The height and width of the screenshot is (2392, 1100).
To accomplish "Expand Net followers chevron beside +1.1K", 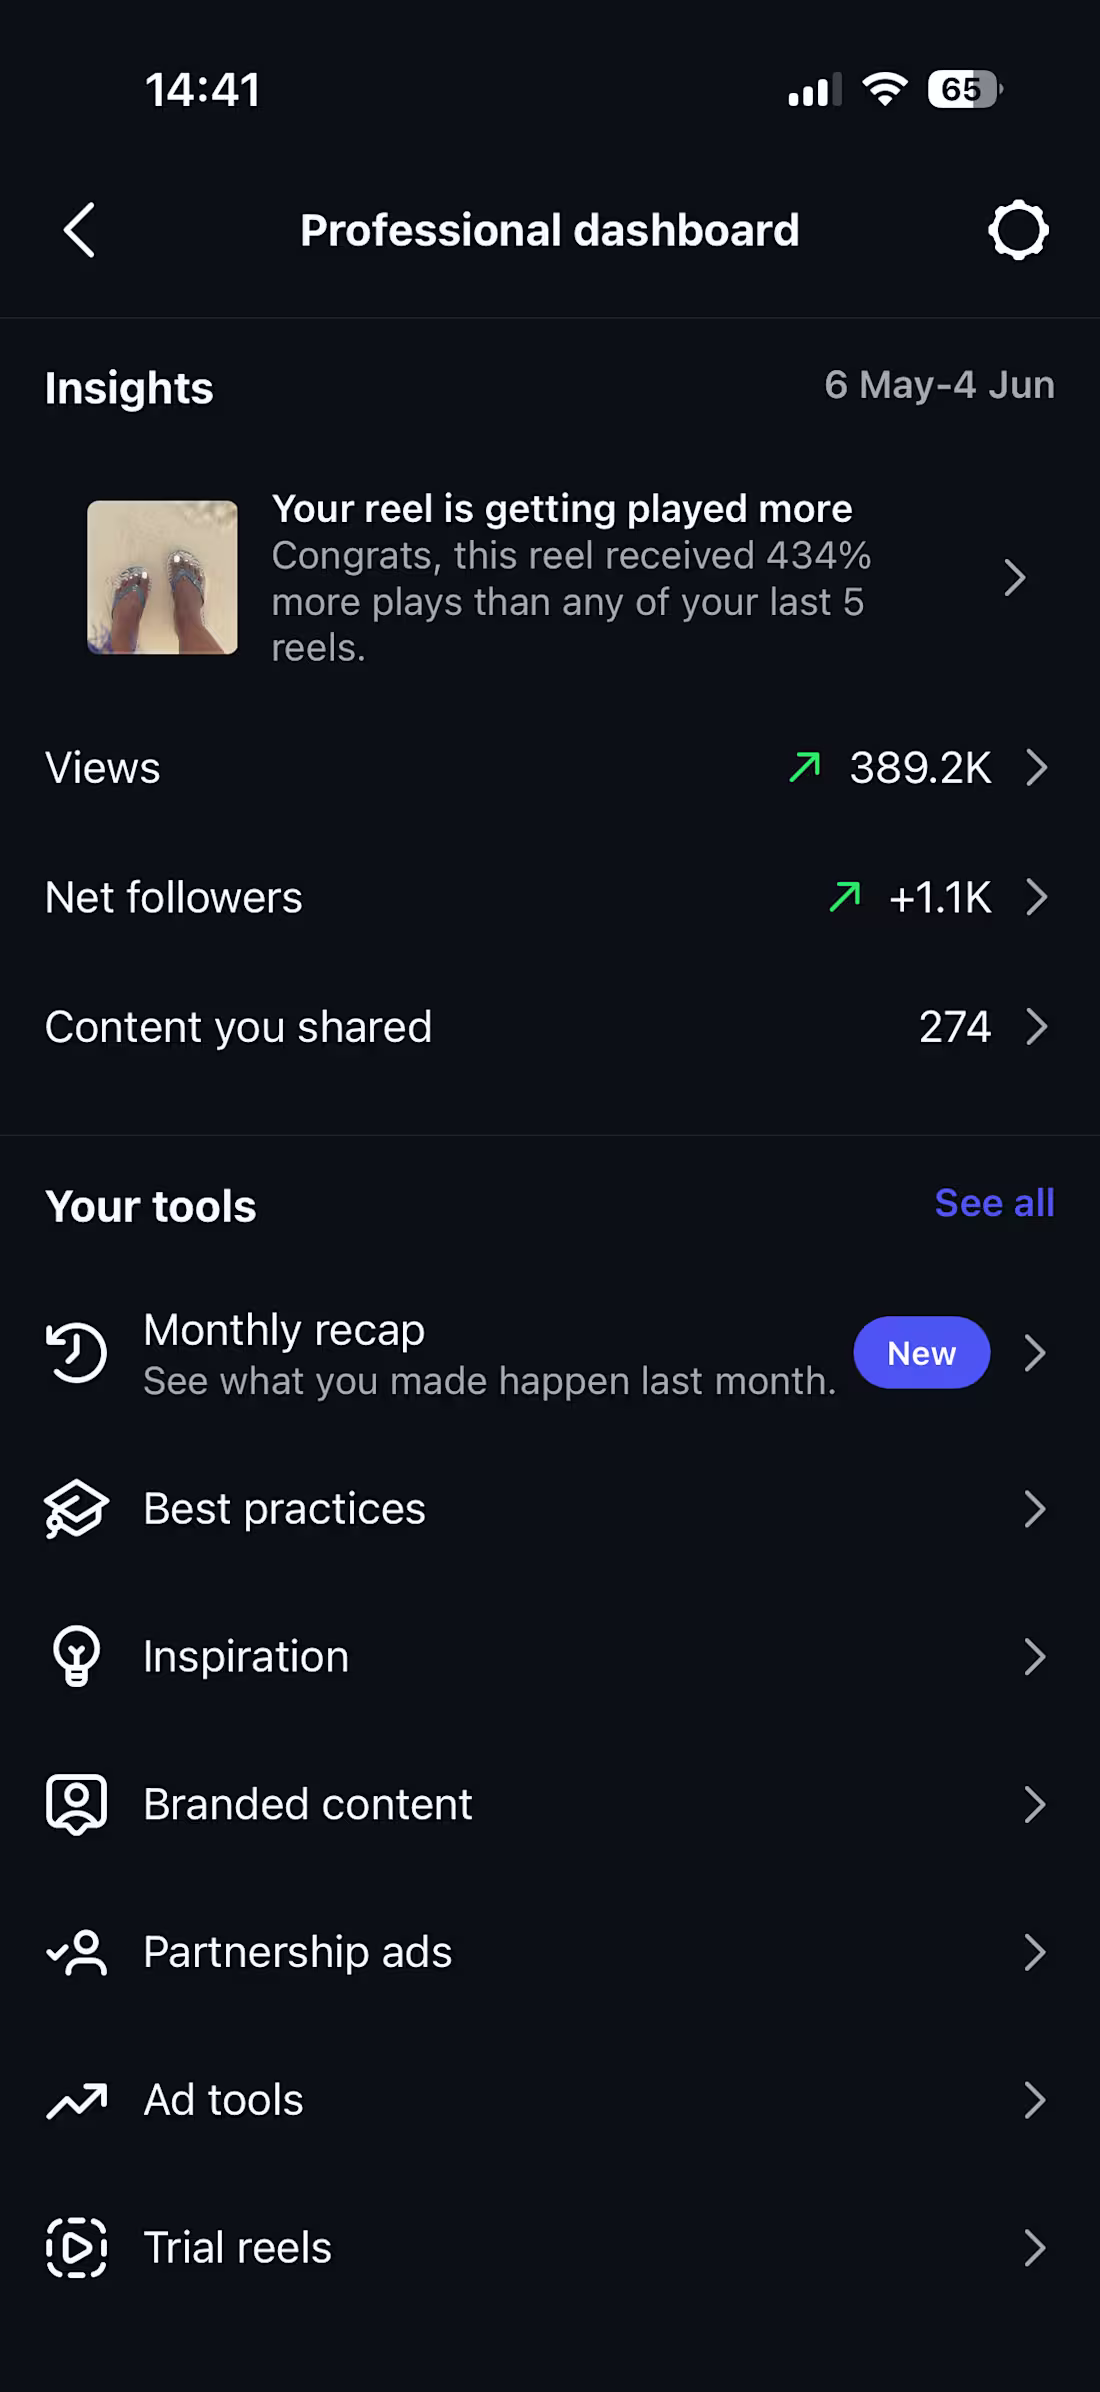I will coord(1037,898).
